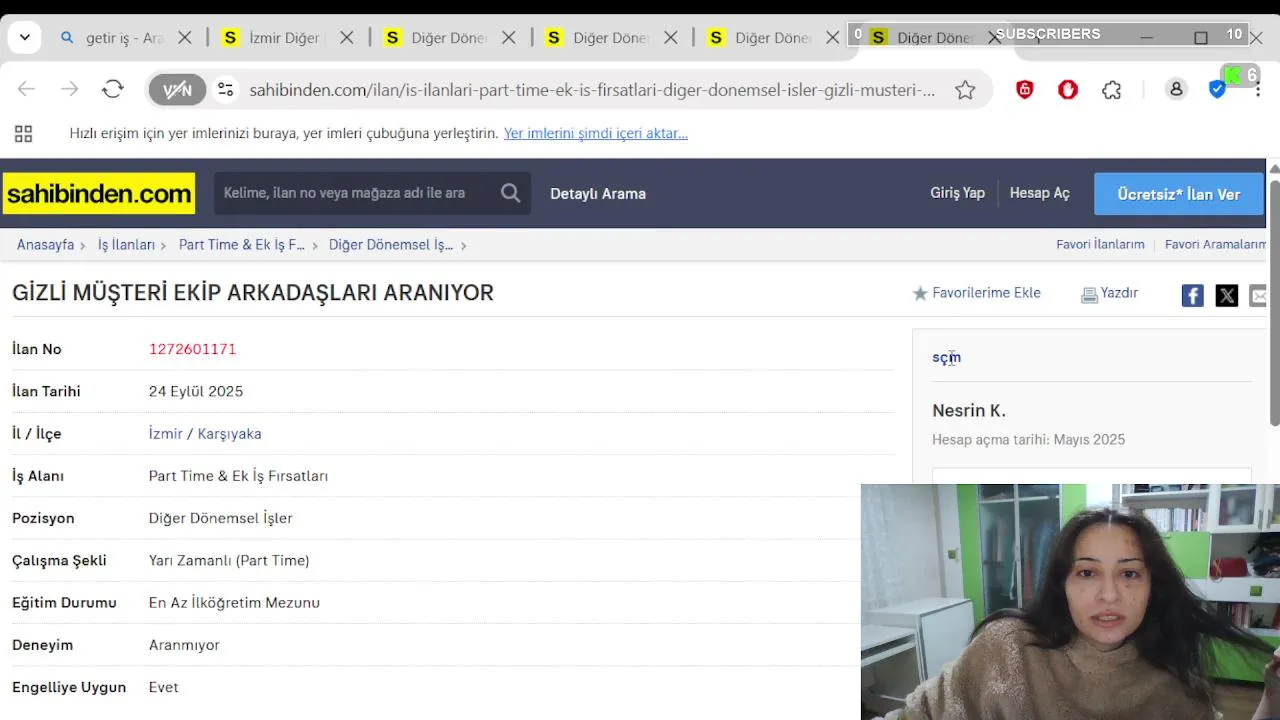Open 'Favori İlanlarım' link
This screenshot has height=720, width=1280.
pos(1100,244)
